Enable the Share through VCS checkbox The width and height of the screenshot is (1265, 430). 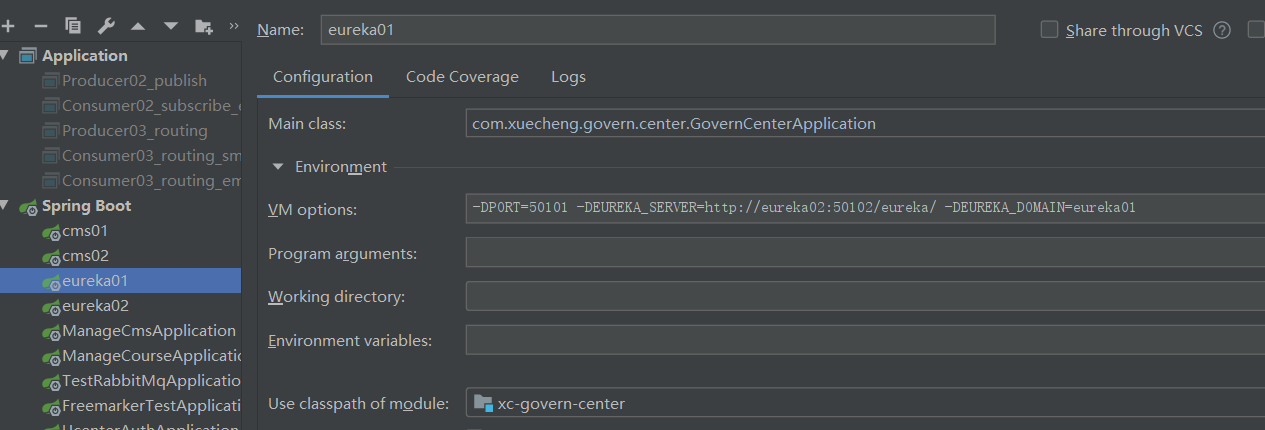tap(1049, 30)
